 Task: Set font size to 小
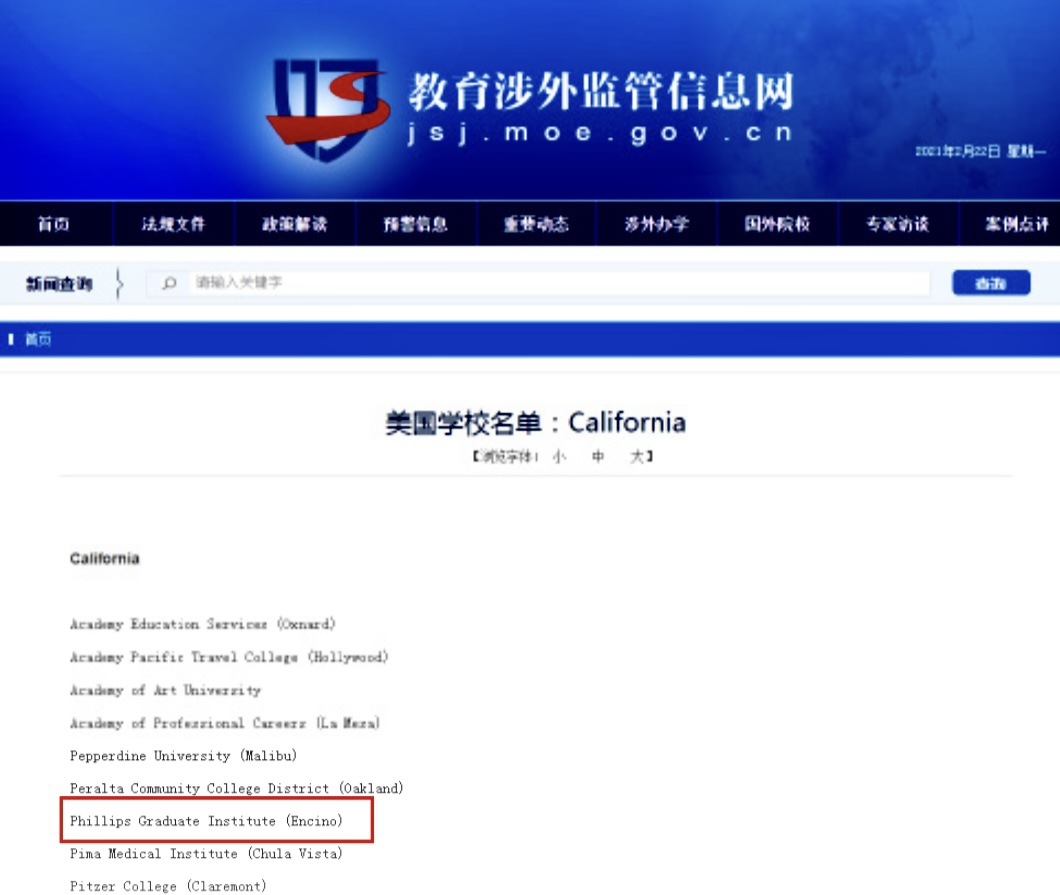559,457
